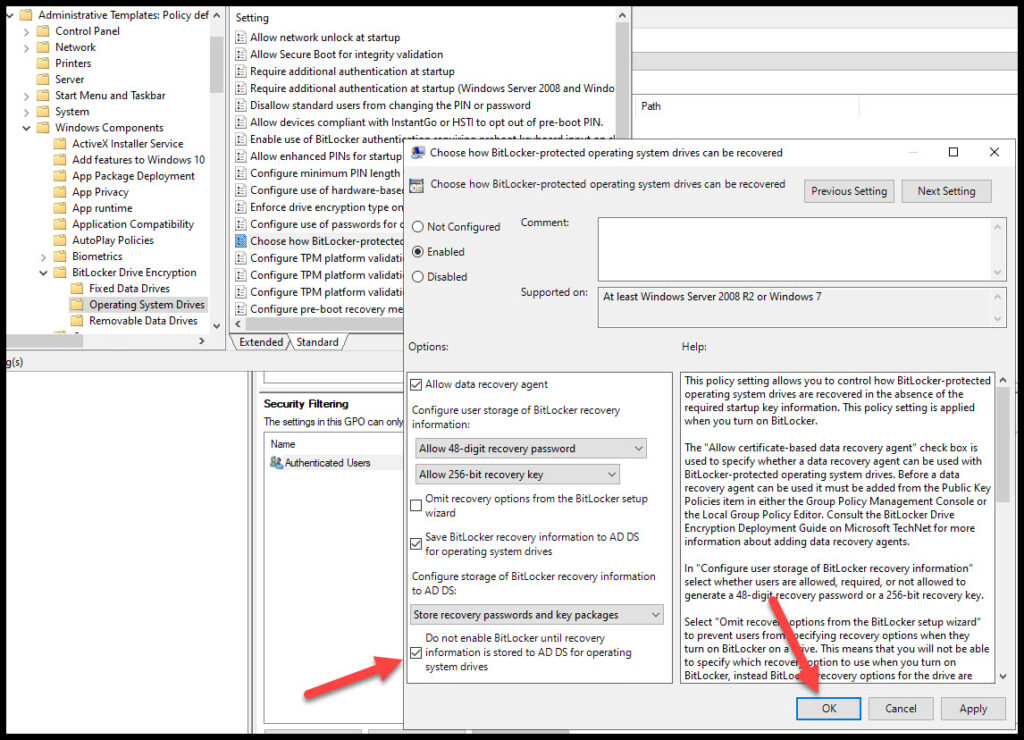Click the Help text scrollbar thumb

(x=1003, y=444)
